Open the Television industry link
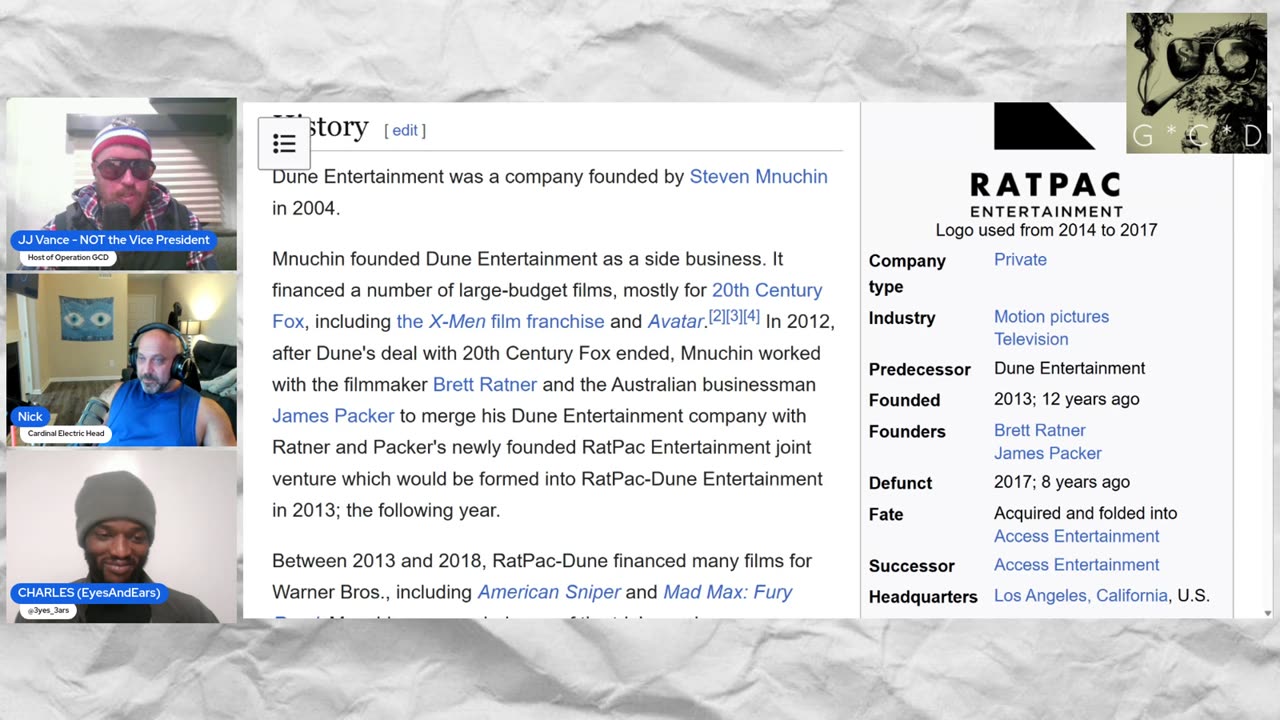The height and width of the screenshot is (720, 1280). [x=1031, y=339]
